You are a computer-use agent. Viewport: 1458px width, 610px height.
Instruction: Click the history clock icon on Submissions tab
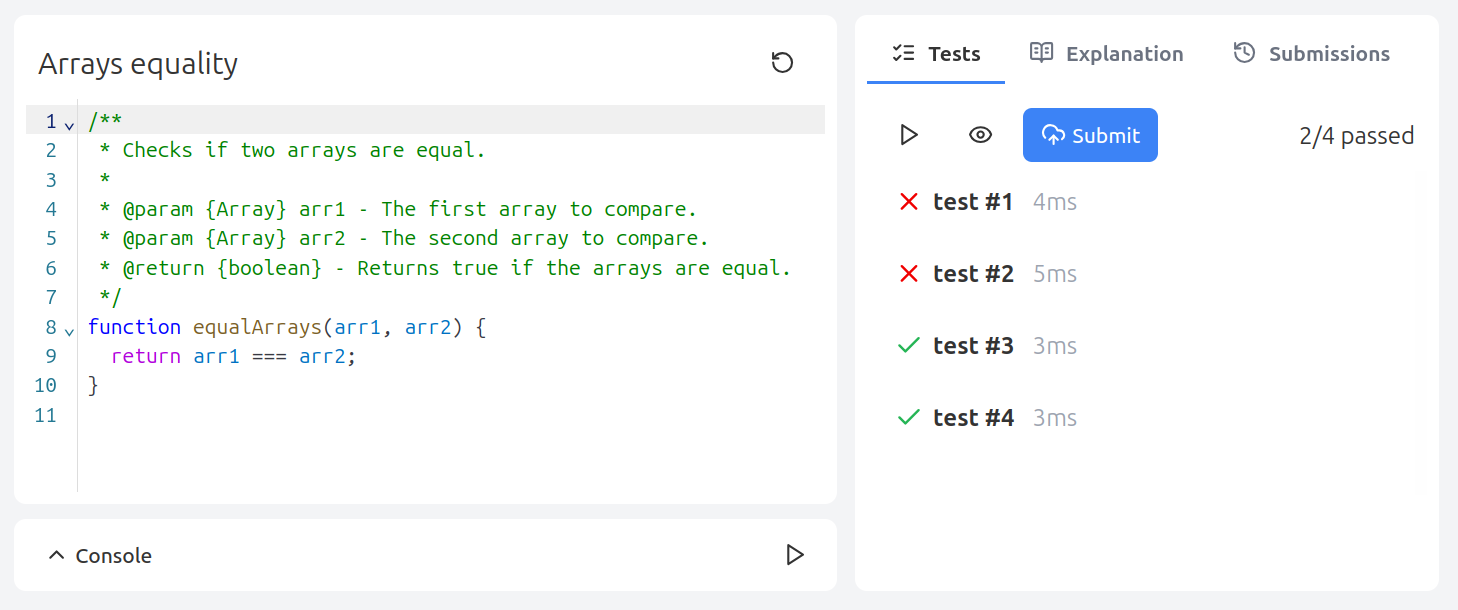tap(1244, 53)
